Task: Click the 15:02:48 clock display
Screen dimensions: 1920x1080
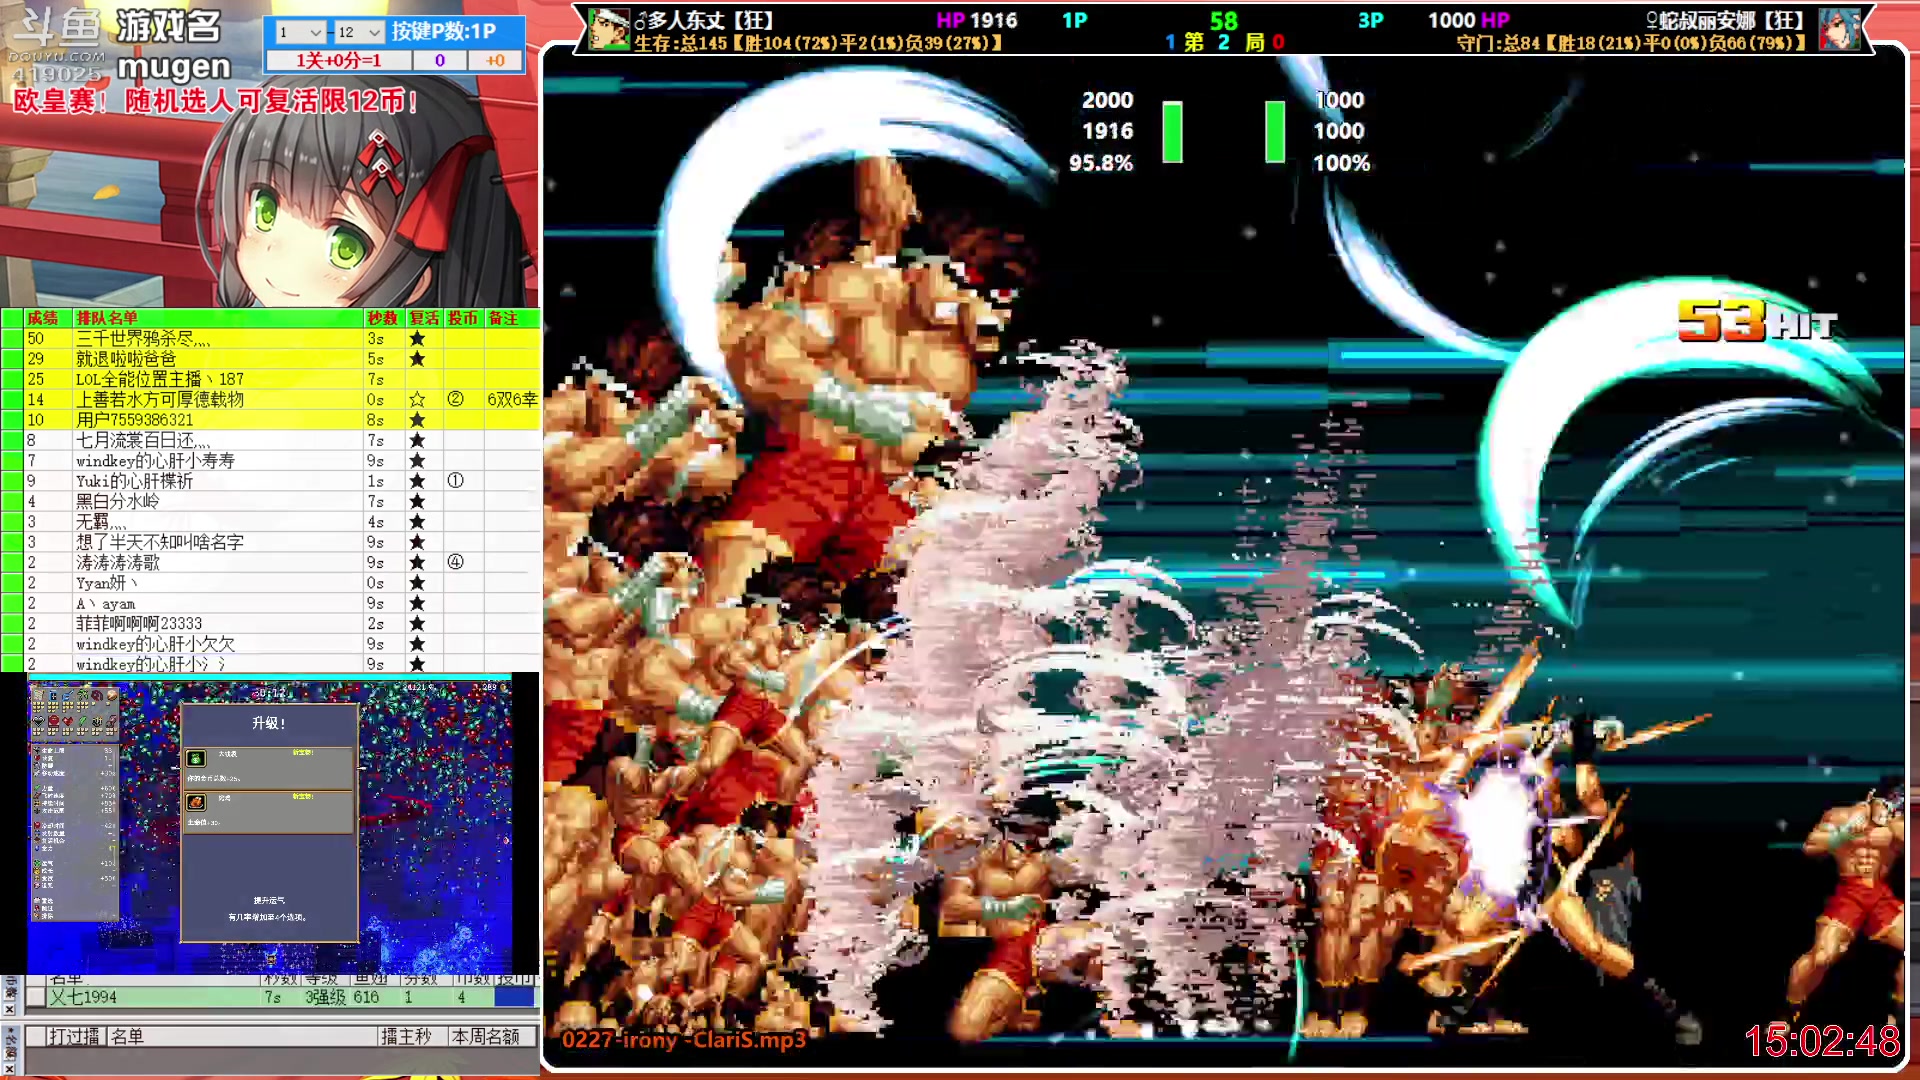Action: point(1822,1041)
